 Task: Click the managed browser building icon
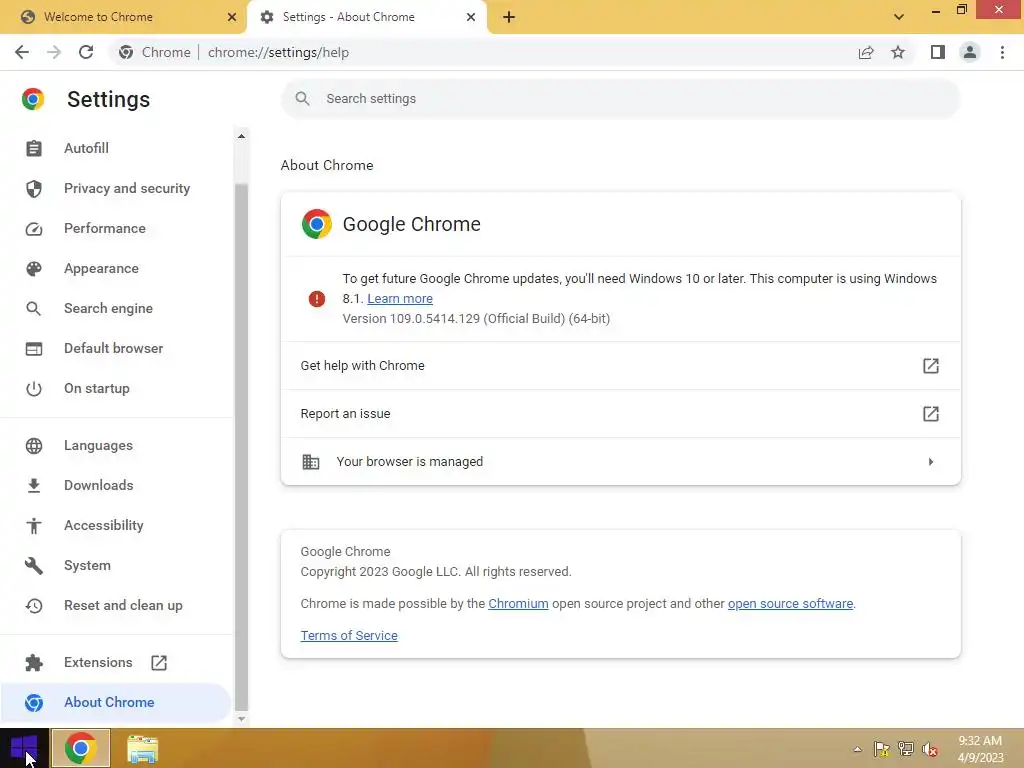coord(311,462)
